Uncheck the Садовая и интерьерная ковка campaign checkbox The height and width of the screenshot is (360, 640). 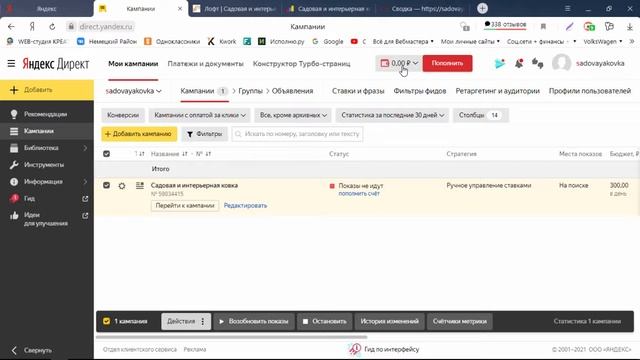(107, 185)
